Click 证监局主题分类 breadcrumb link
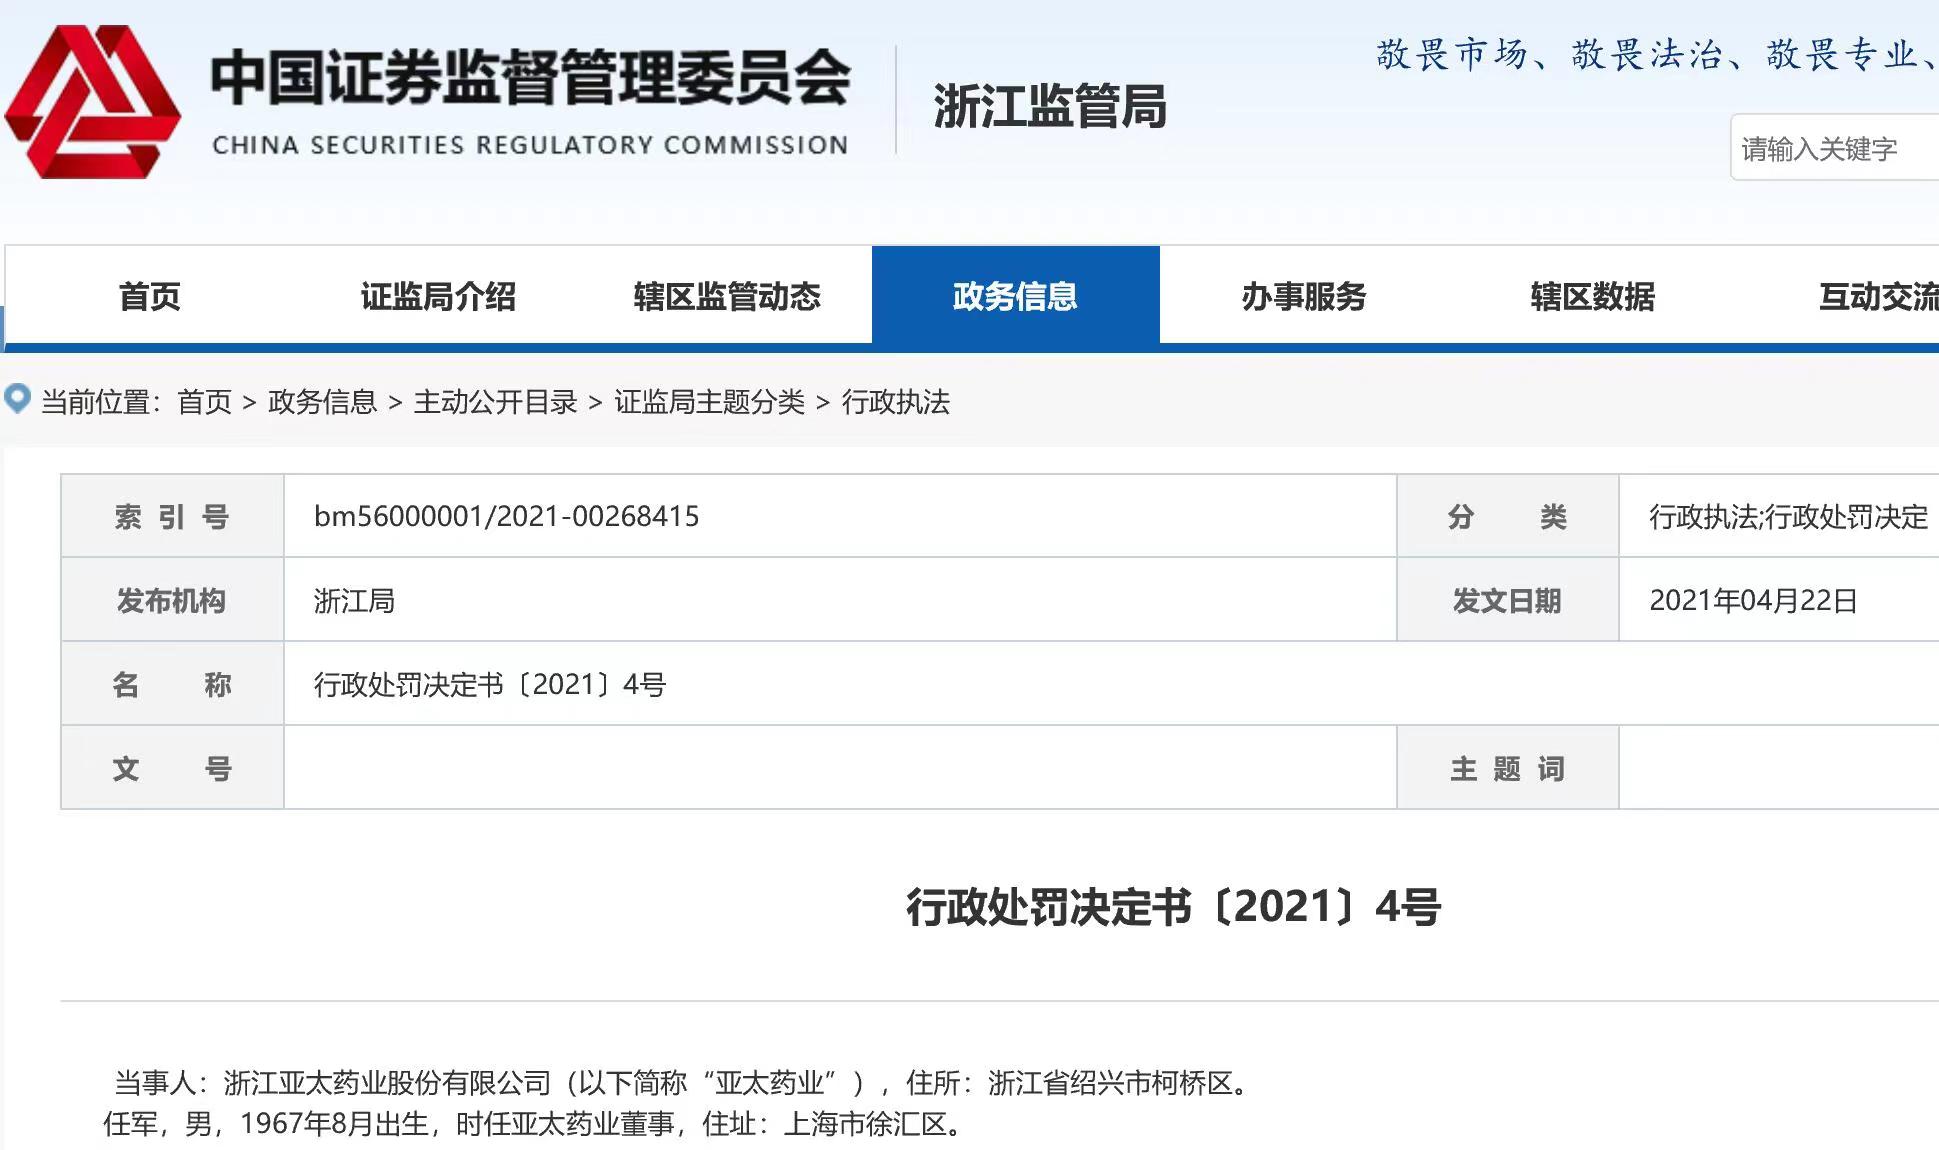This screenshot has height=1150, width=1939. pos(709,402)
